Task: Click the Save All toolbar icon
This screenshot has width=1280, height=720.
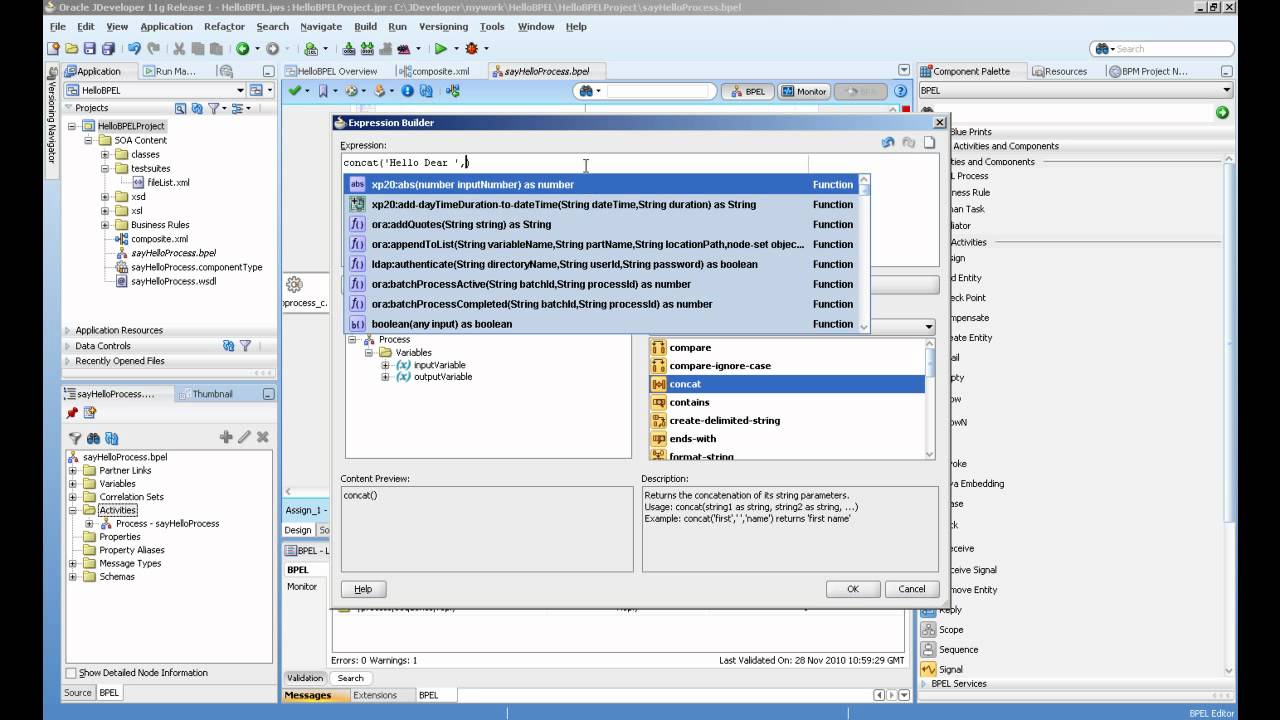Action: [x=106, y=48]
